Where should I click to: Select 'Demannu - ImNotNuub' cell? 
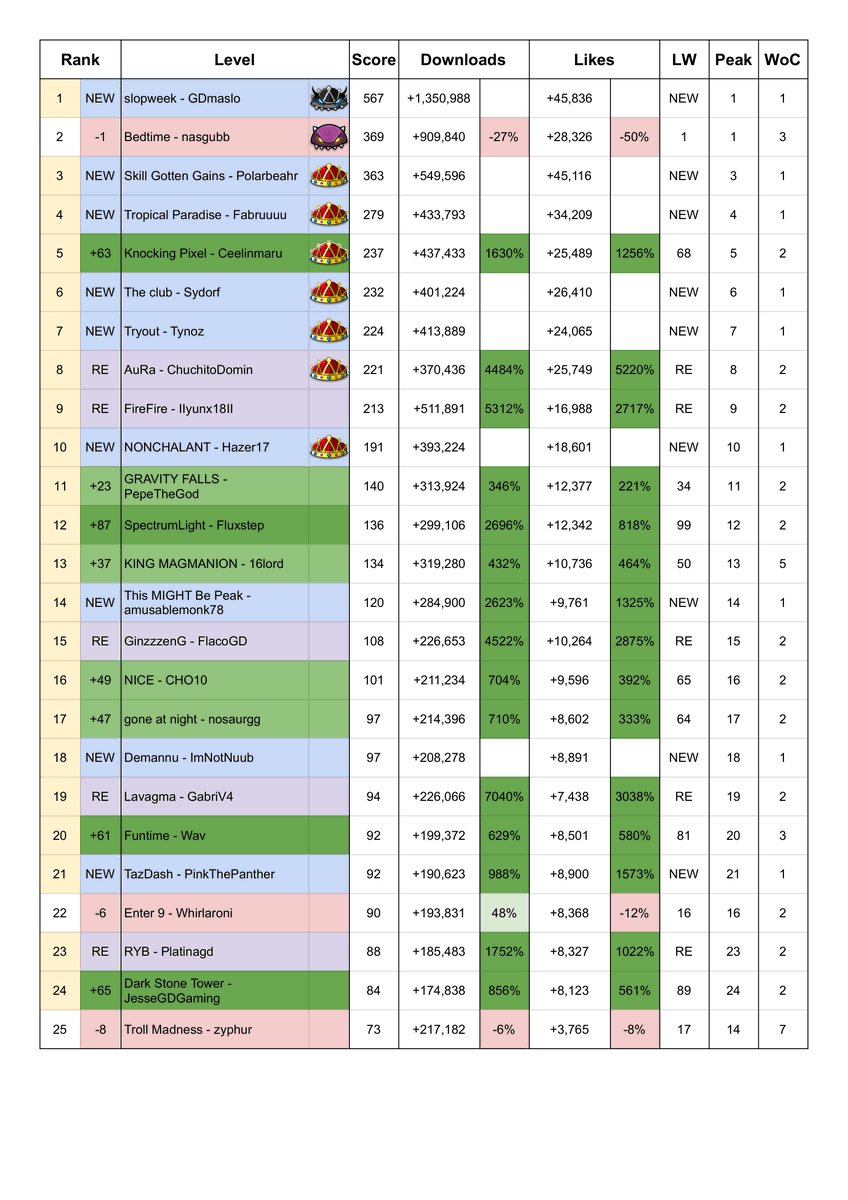coord(215,757)
